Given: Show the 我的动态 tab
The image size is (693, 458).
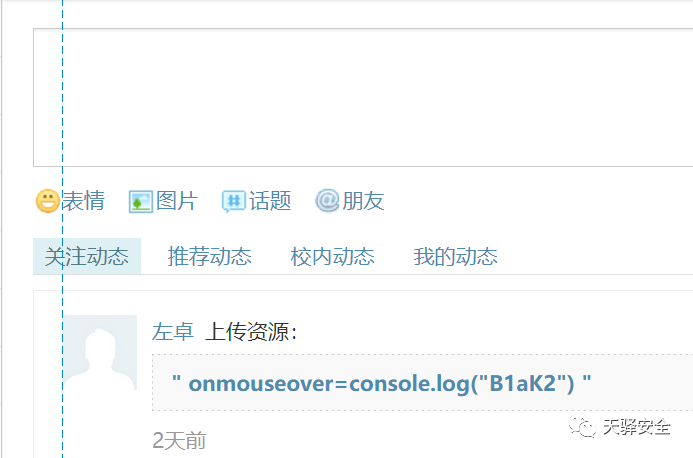Looking at the screenshot, I should pyautogui.click(x=455, y=256).
